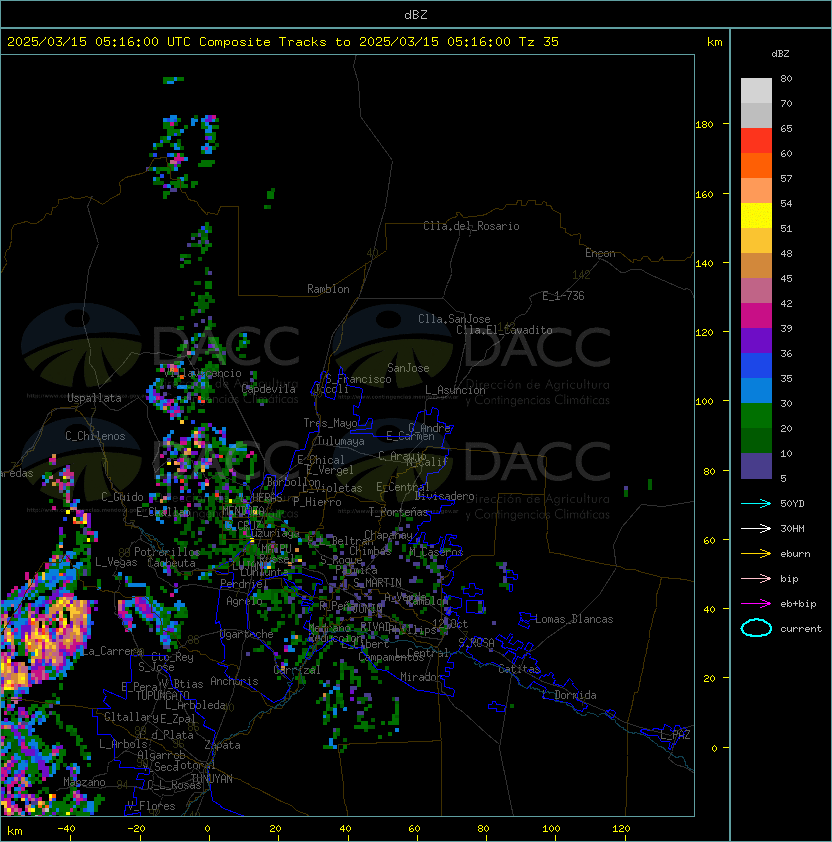
Task: Click the V_Flores place label
Action: click(151, 806)
